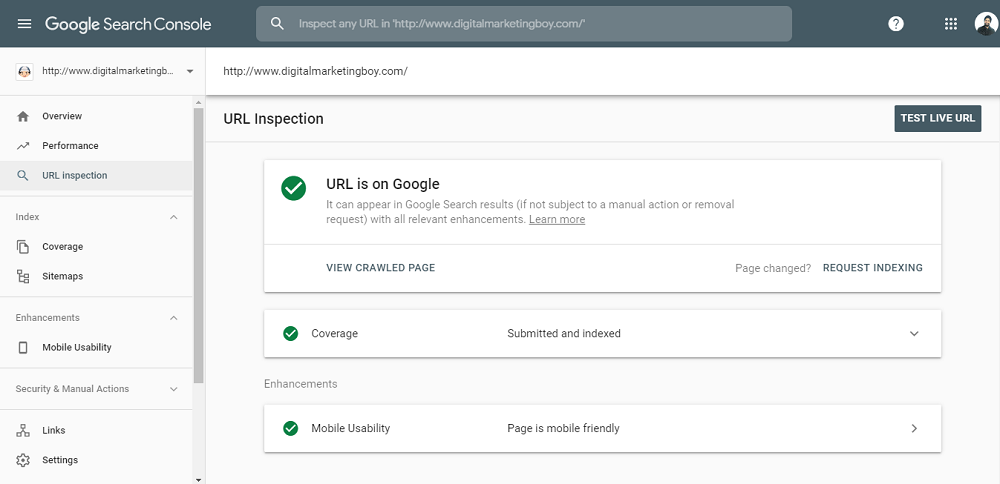The image size is (1000, 484).
Task: Click the 'URL is on Google' heading
Action: (x=383, y=184)
